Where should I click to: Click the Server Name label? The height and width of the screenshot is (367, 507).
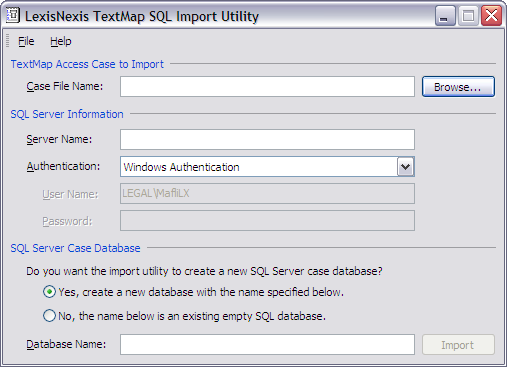59,139
